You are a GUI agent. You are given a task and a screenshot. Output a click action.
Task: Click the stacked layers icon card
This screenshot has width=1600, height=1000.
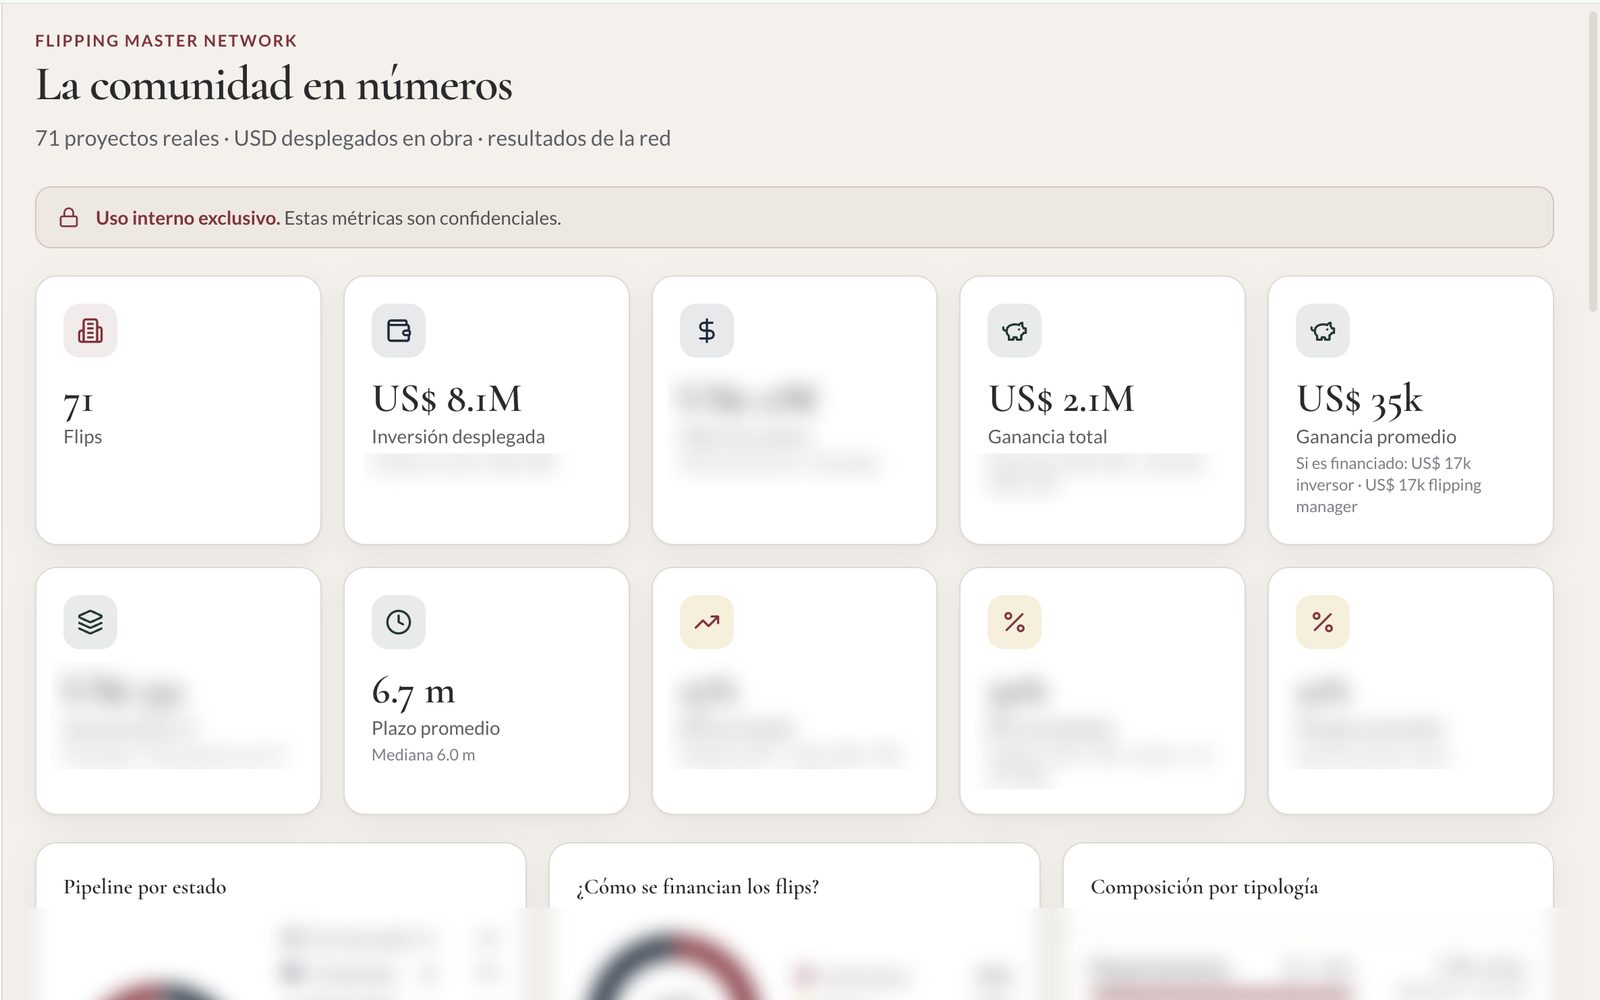pyautogui.click(x=90, y=622)
